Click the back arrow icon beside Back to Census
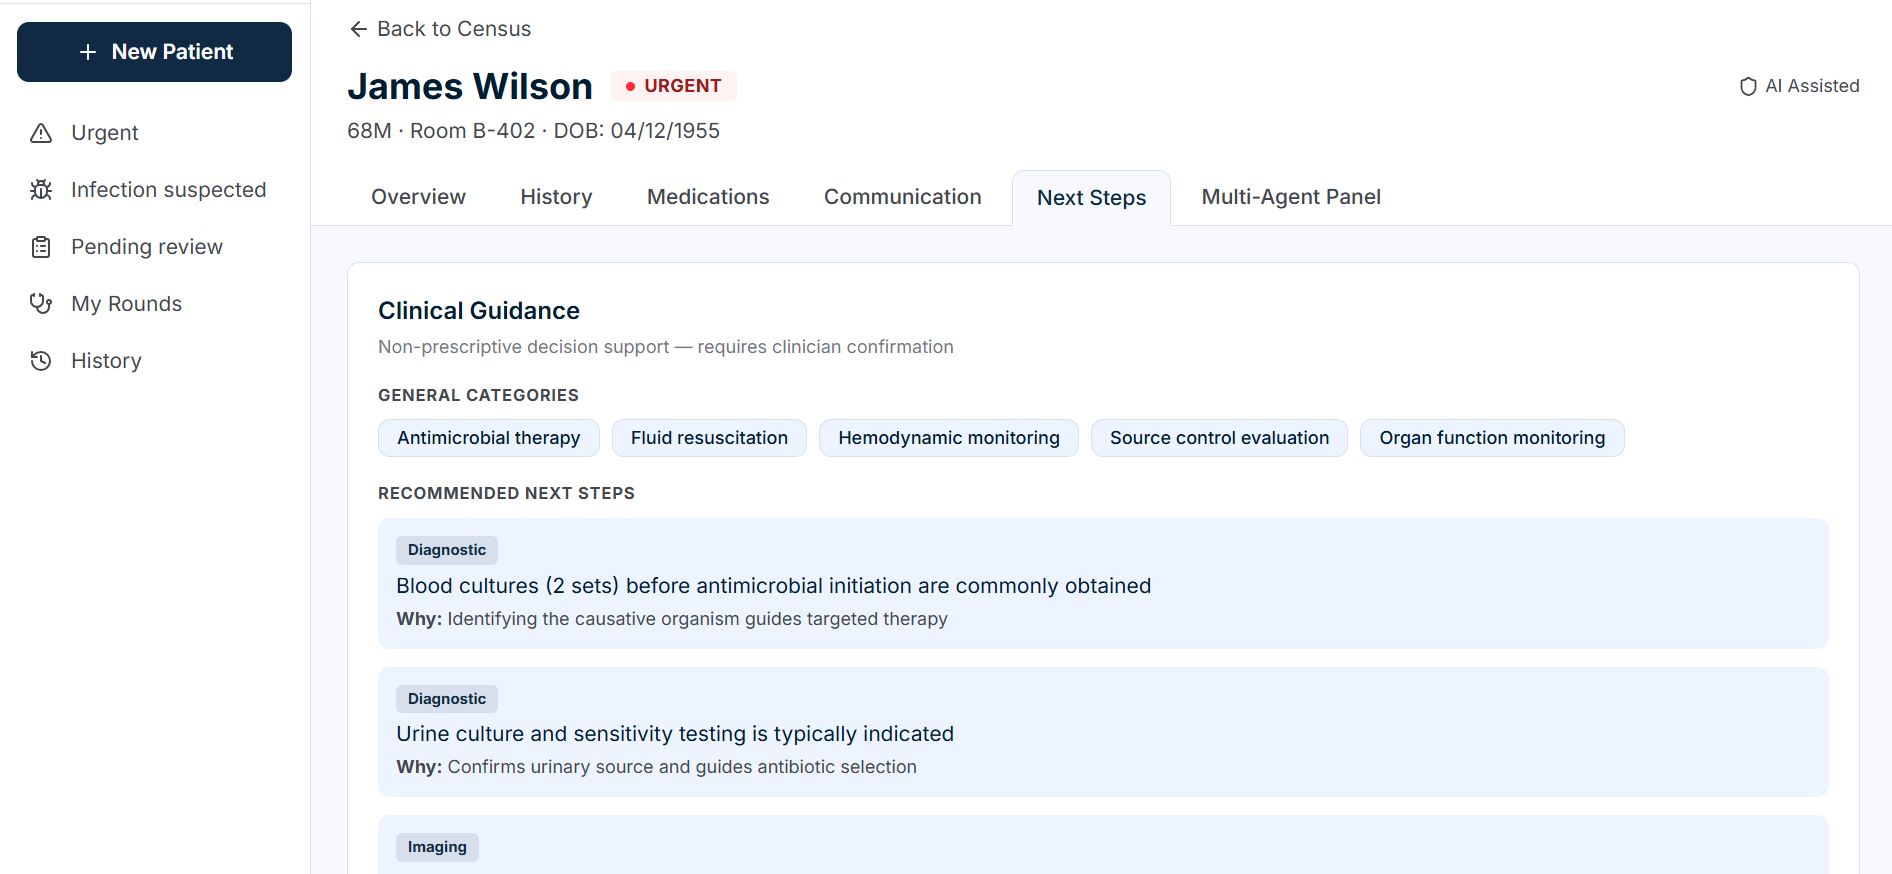The width and height of the screenshot is (1892, 874). click(358, 29)
